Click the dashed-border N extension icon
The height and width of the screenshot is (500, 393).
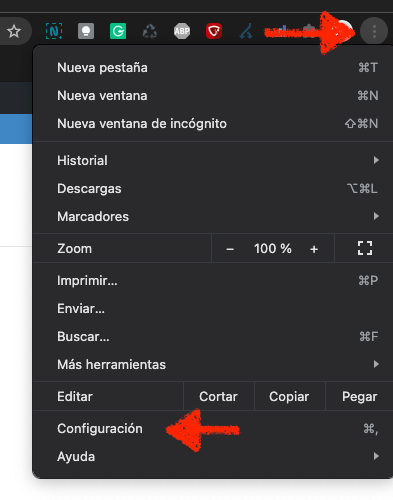point(54,31)
